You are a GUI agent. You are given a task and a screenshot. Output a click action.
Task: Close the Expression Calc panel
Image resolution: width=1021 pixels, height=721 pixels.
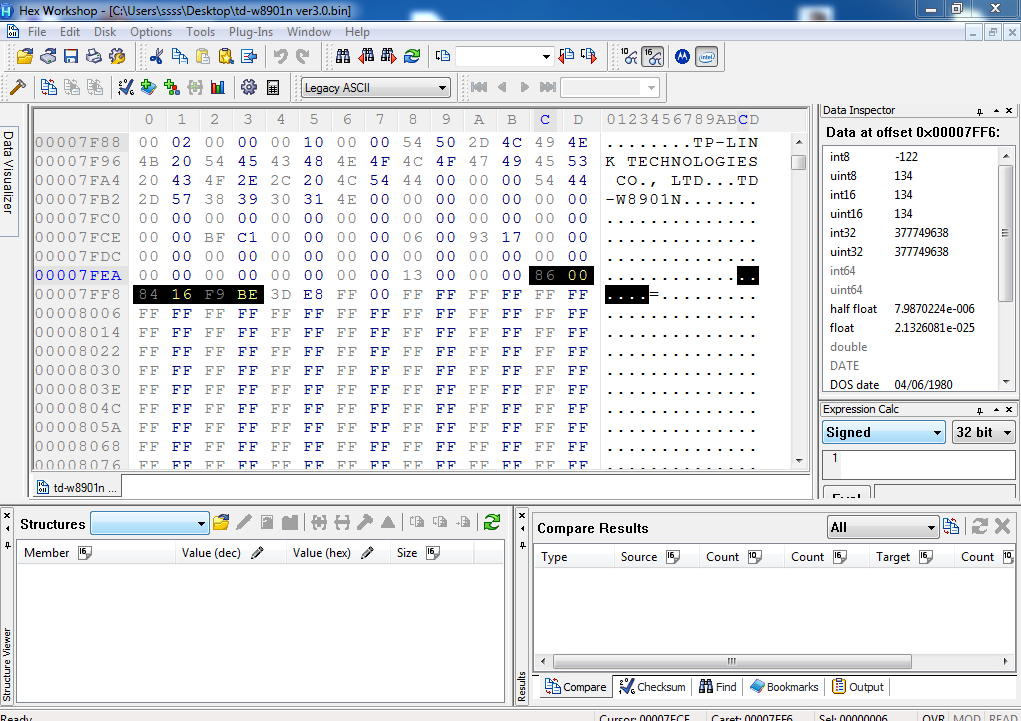point(1009,410)
